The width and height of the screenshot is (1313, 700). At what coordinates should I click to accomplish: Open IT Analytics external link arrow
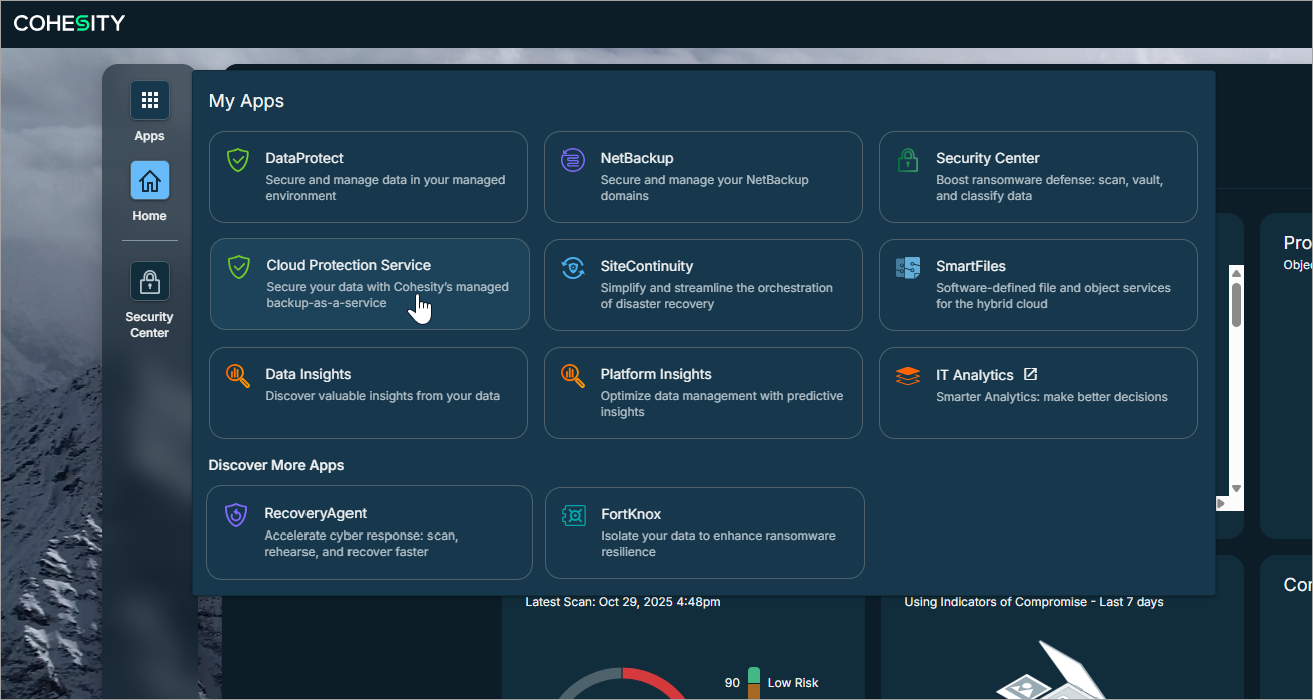1031,375
